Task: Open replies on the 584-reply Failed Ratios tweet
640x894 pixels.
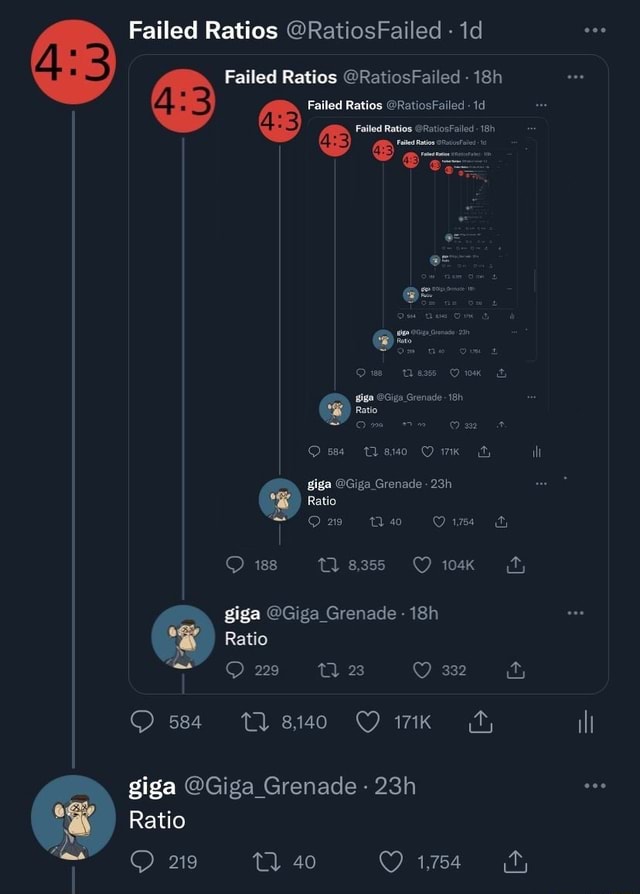Action: [x=145, y=722]
